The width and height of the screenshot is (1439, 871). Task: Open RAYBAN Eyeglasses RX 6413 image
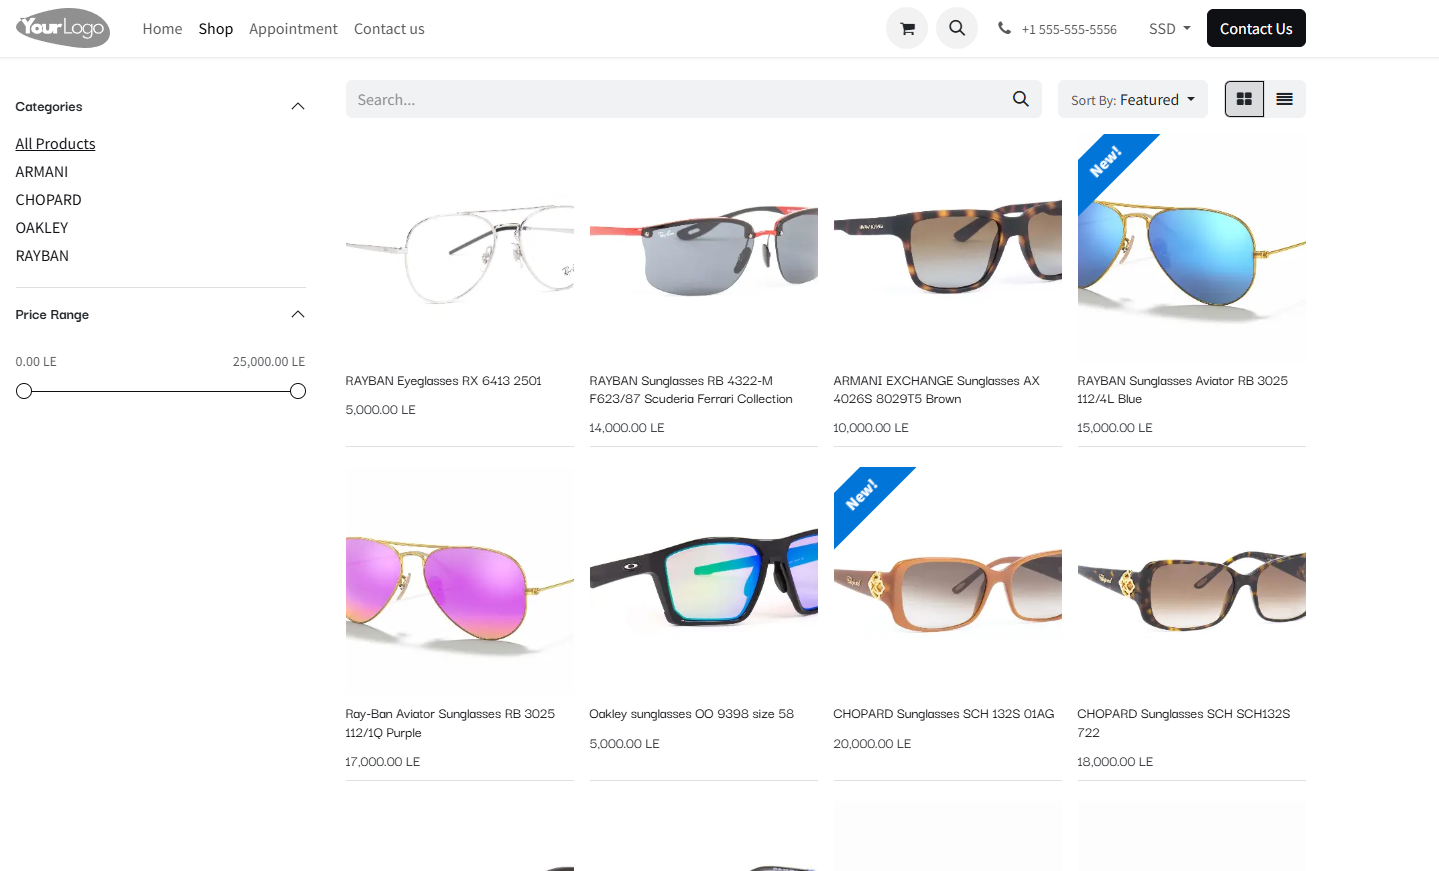coord(460,247)
